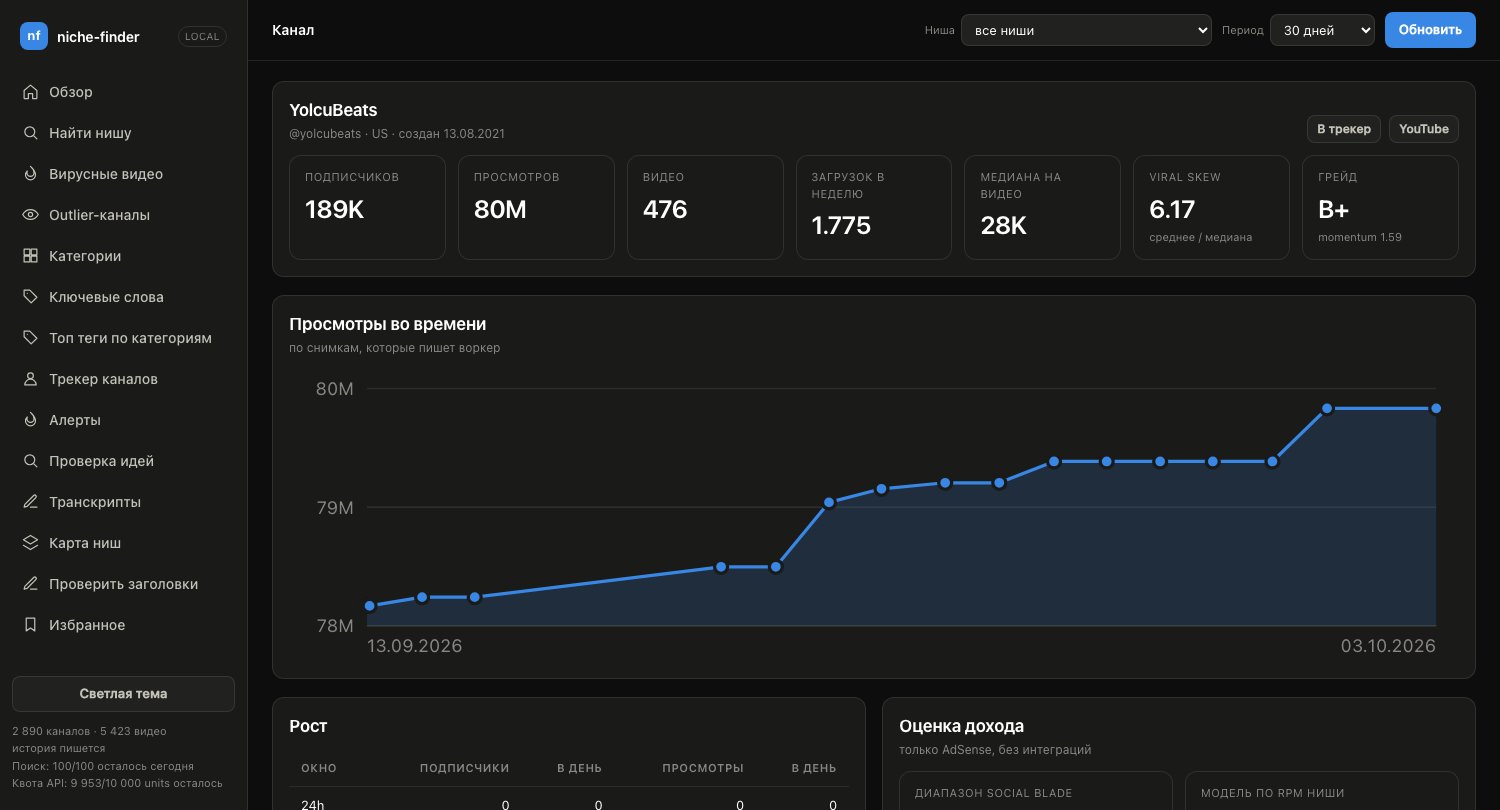Click the layers icon beside Карта ниш
Screen dimensions: 1500x810
30,543
